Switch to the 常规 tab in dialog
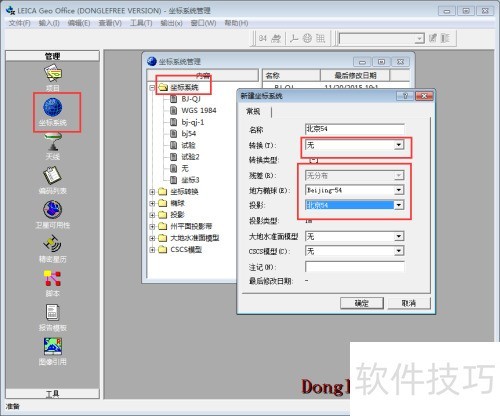The height and width of the screenshot is (416, 500). (253, 111)
